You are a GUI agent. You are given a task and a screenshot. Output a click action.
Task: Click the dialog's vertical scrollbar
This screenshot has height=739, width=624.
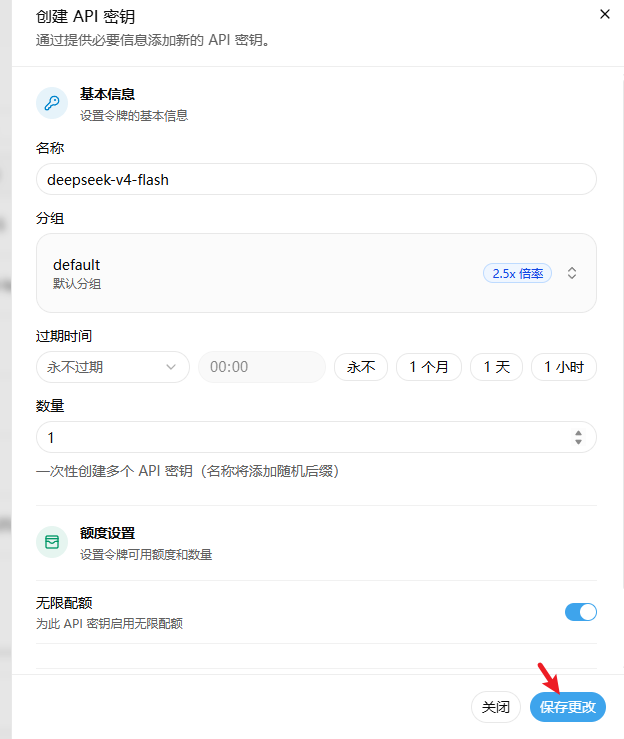[622, 335]
